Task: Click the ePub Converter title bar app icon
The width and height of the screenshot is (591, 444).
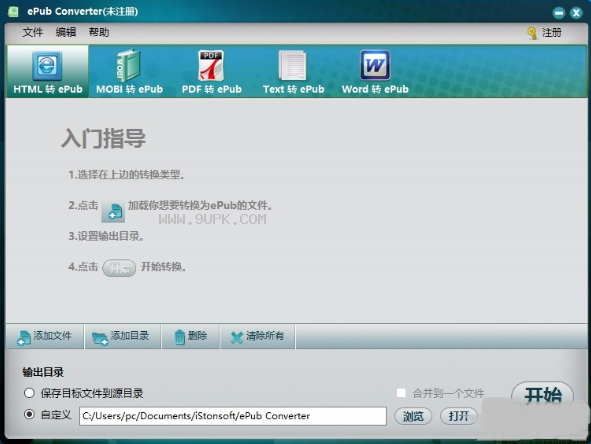Action: 13,12
